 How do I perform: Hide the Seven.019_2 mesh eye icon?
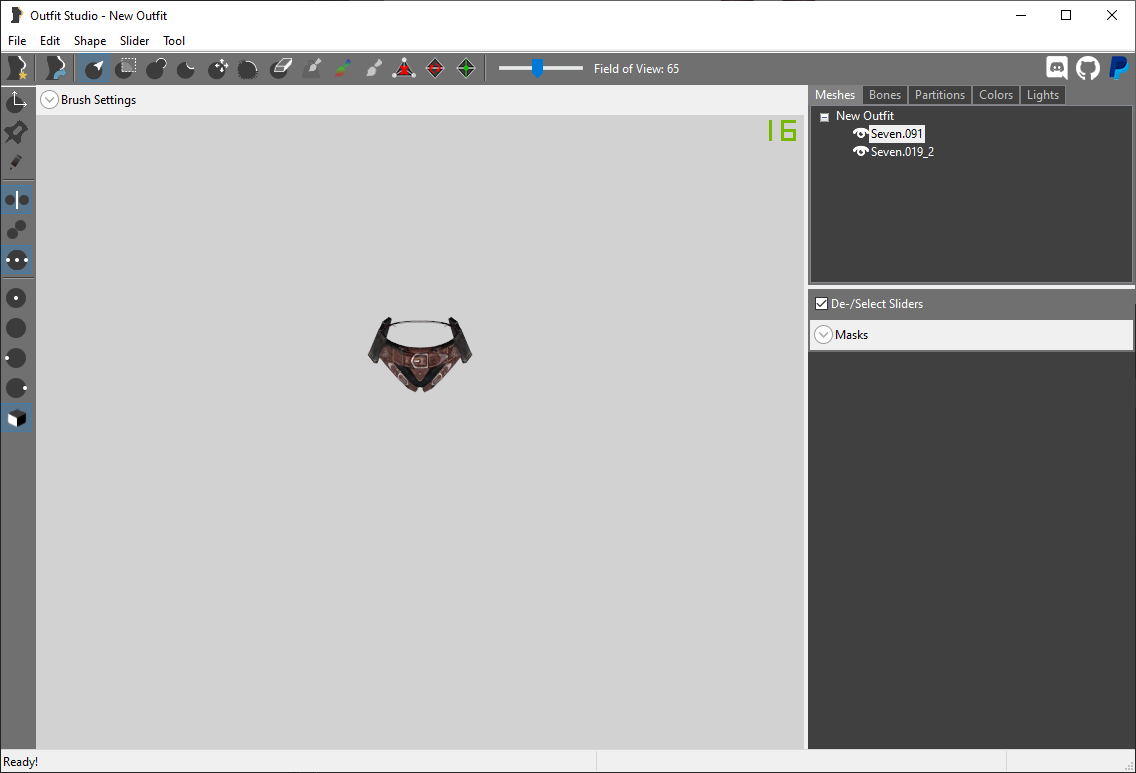861,151
